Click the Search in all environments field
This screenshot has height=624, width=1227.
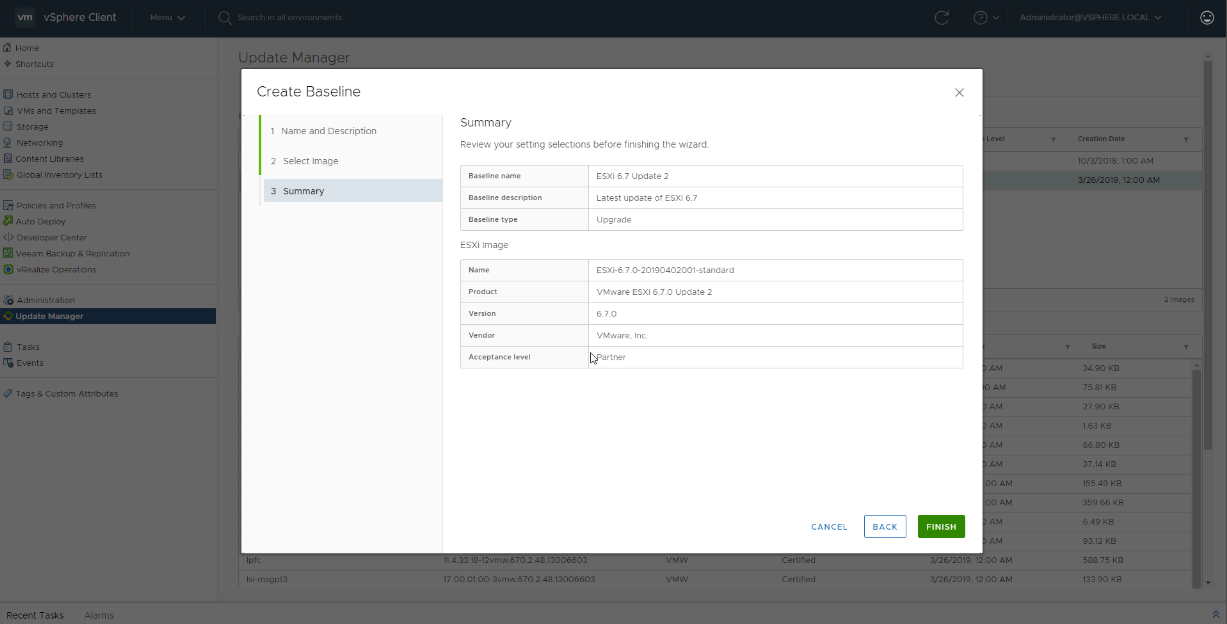289,17
